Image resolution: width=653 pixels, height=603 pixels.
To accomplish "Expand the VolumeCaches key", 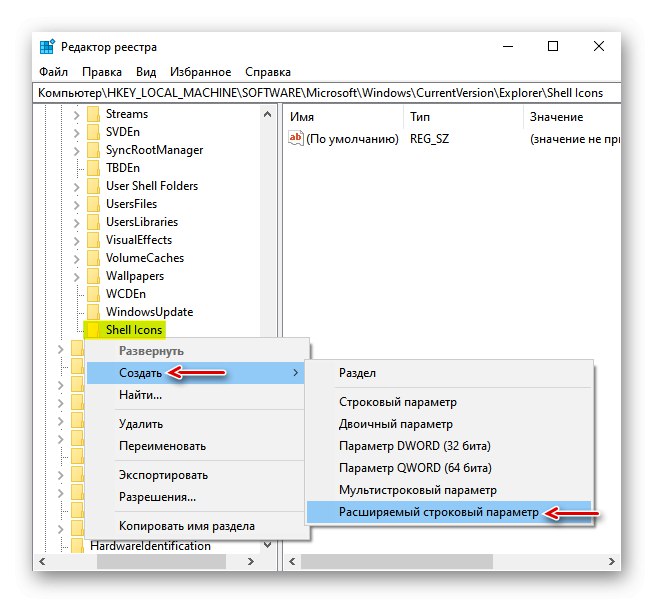I will click(76, 258).
